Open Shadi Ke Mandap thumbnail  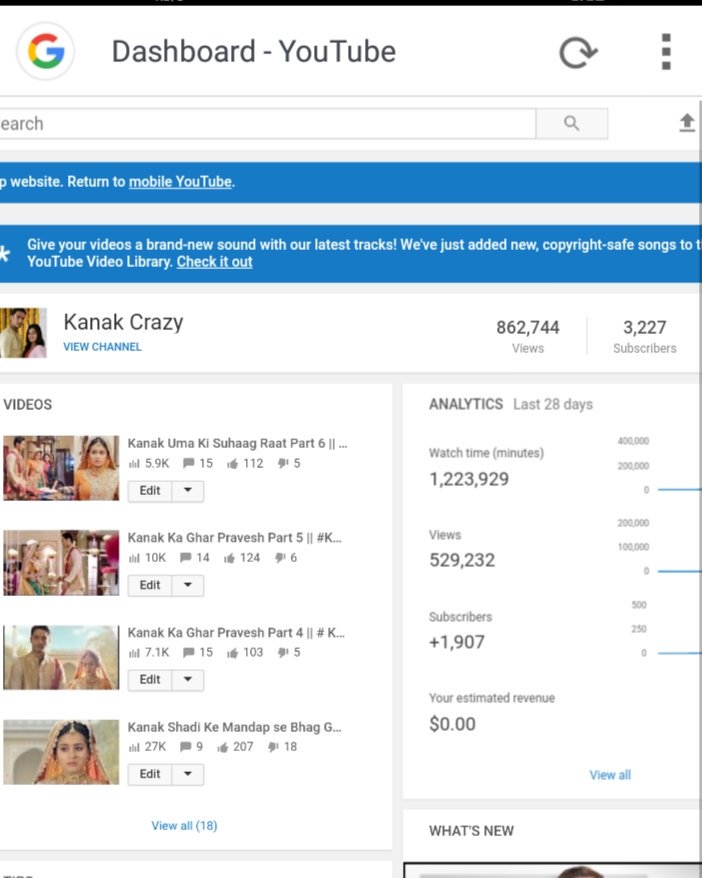[61, 752]
